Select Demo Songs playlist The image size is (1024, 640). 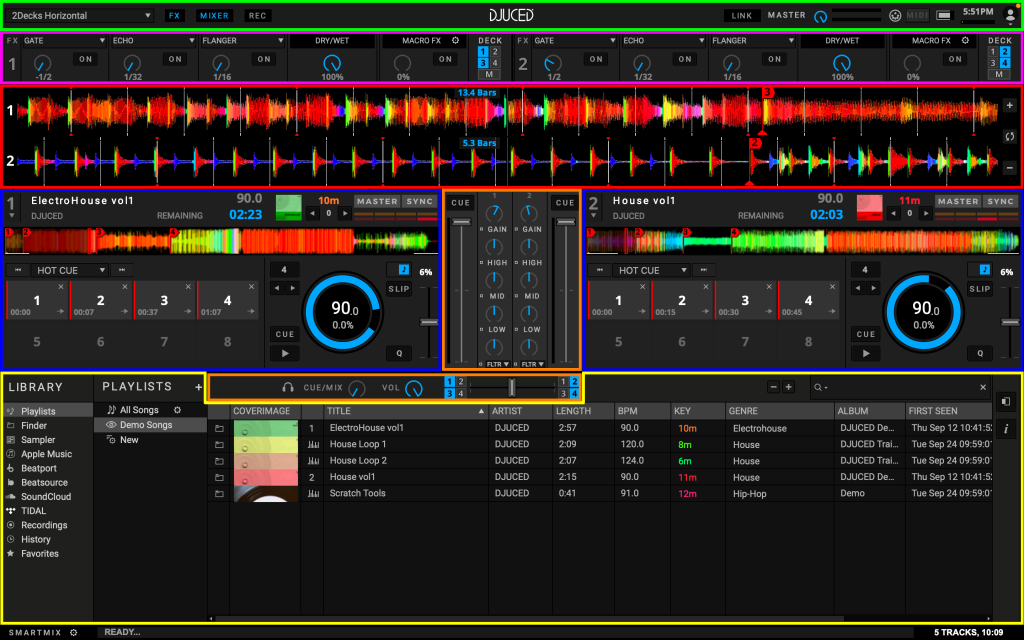(146, 425)
